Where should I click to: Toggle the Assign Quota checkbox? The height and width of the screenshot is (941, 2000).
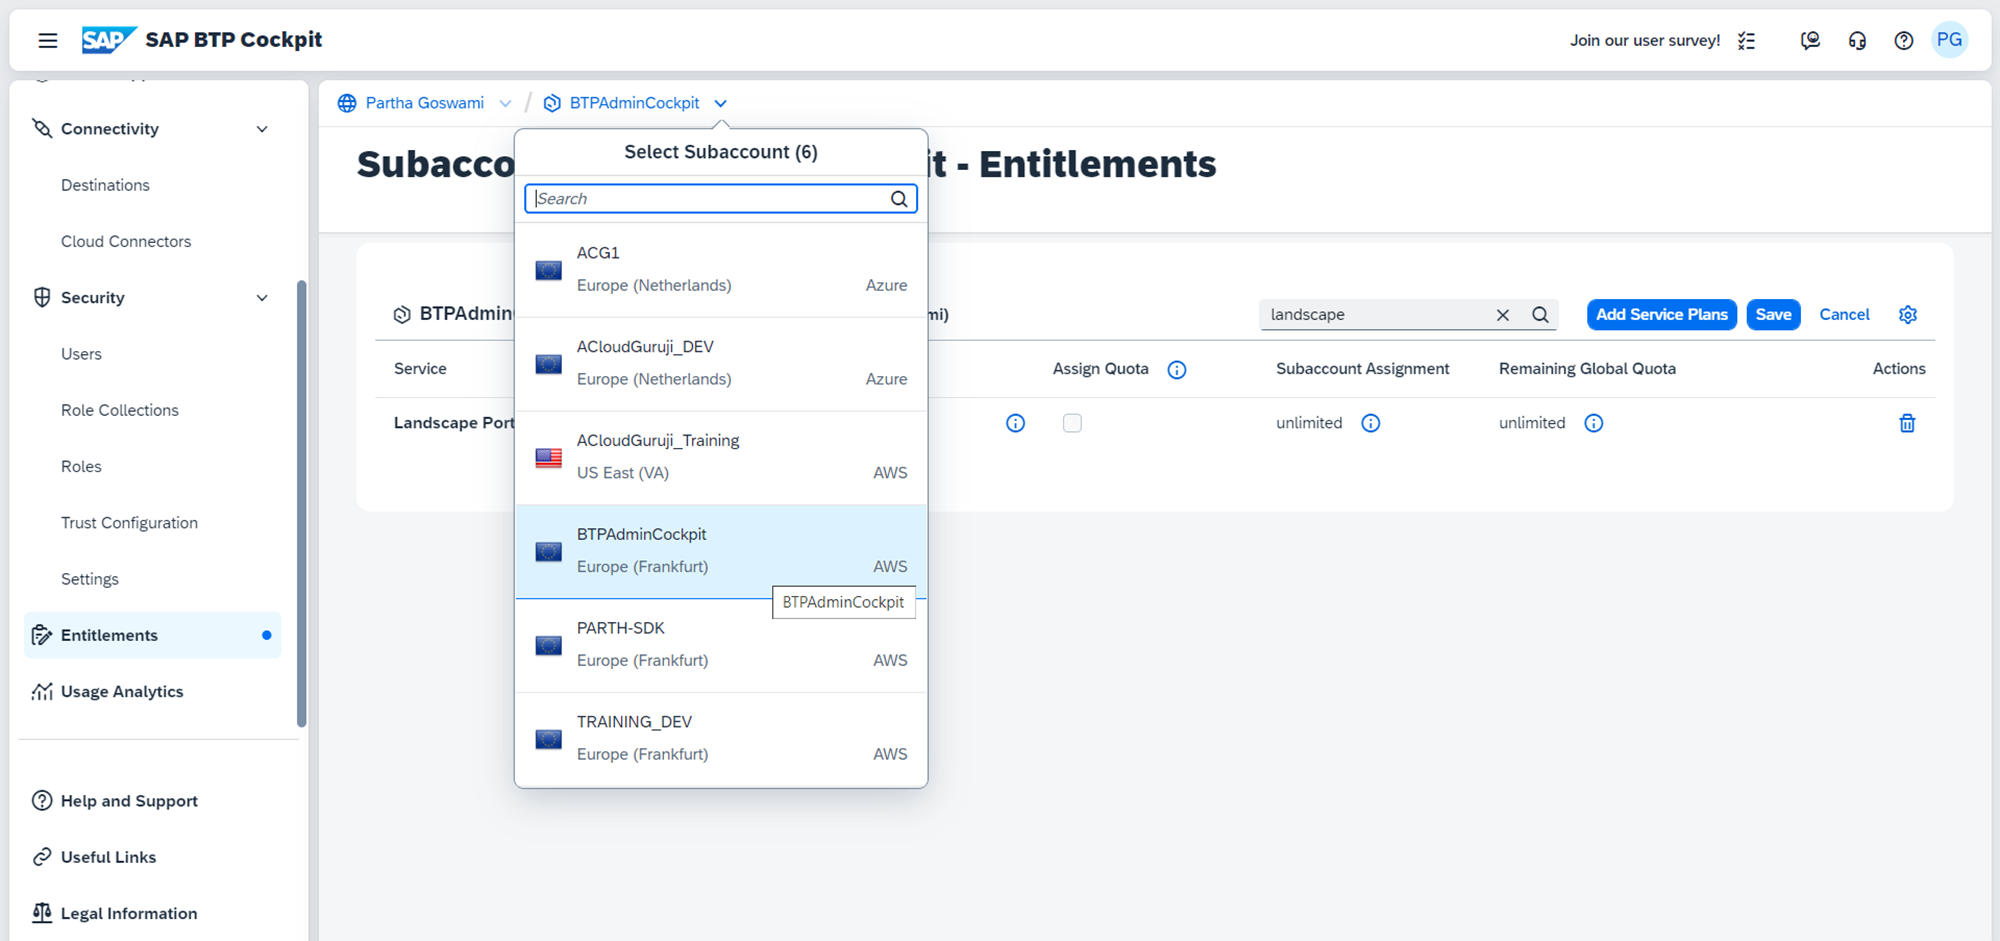[1072, 423]
